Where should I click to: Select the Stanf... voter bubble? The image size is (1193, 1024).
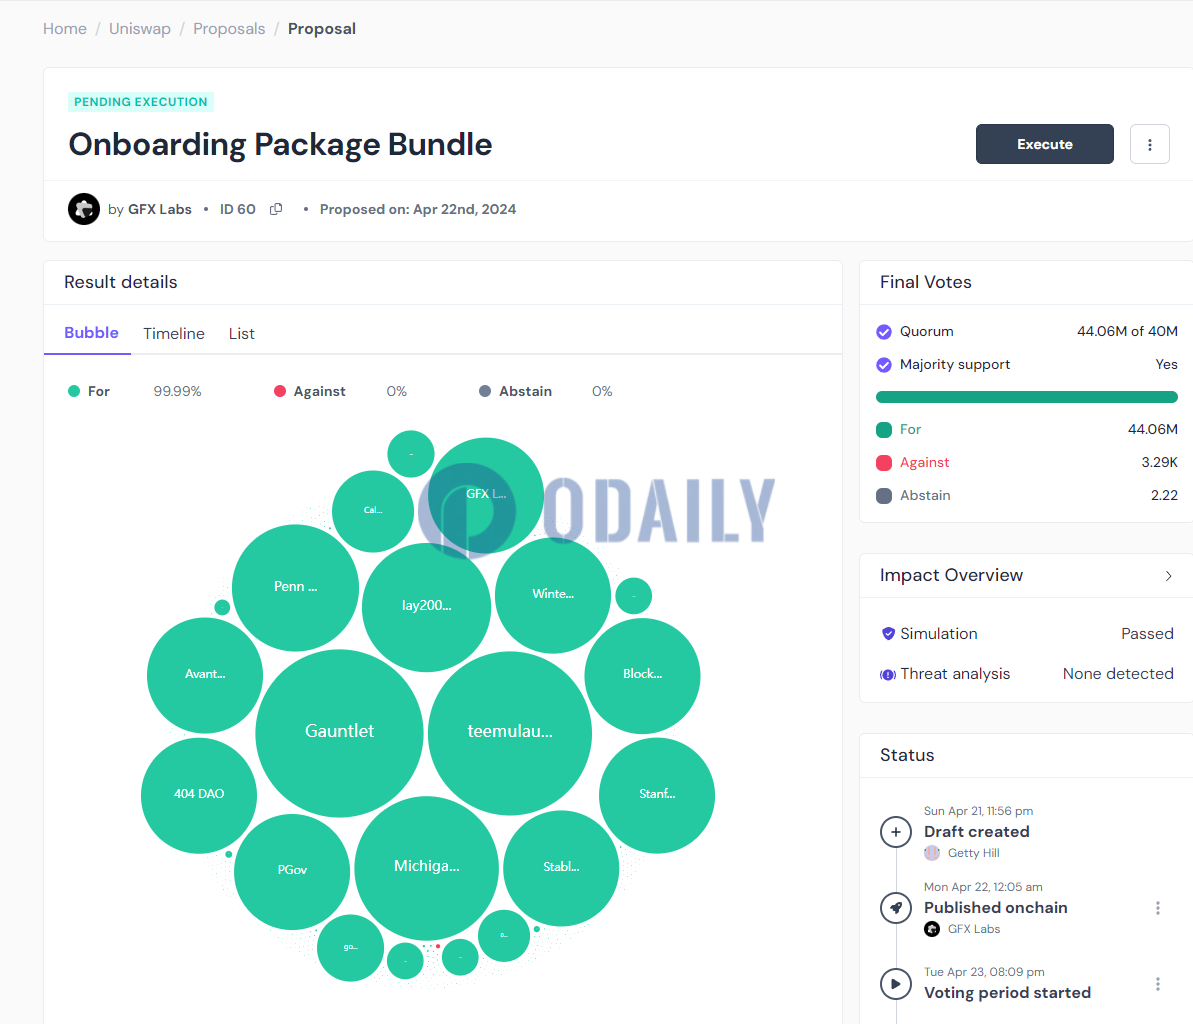pos(657,795)
